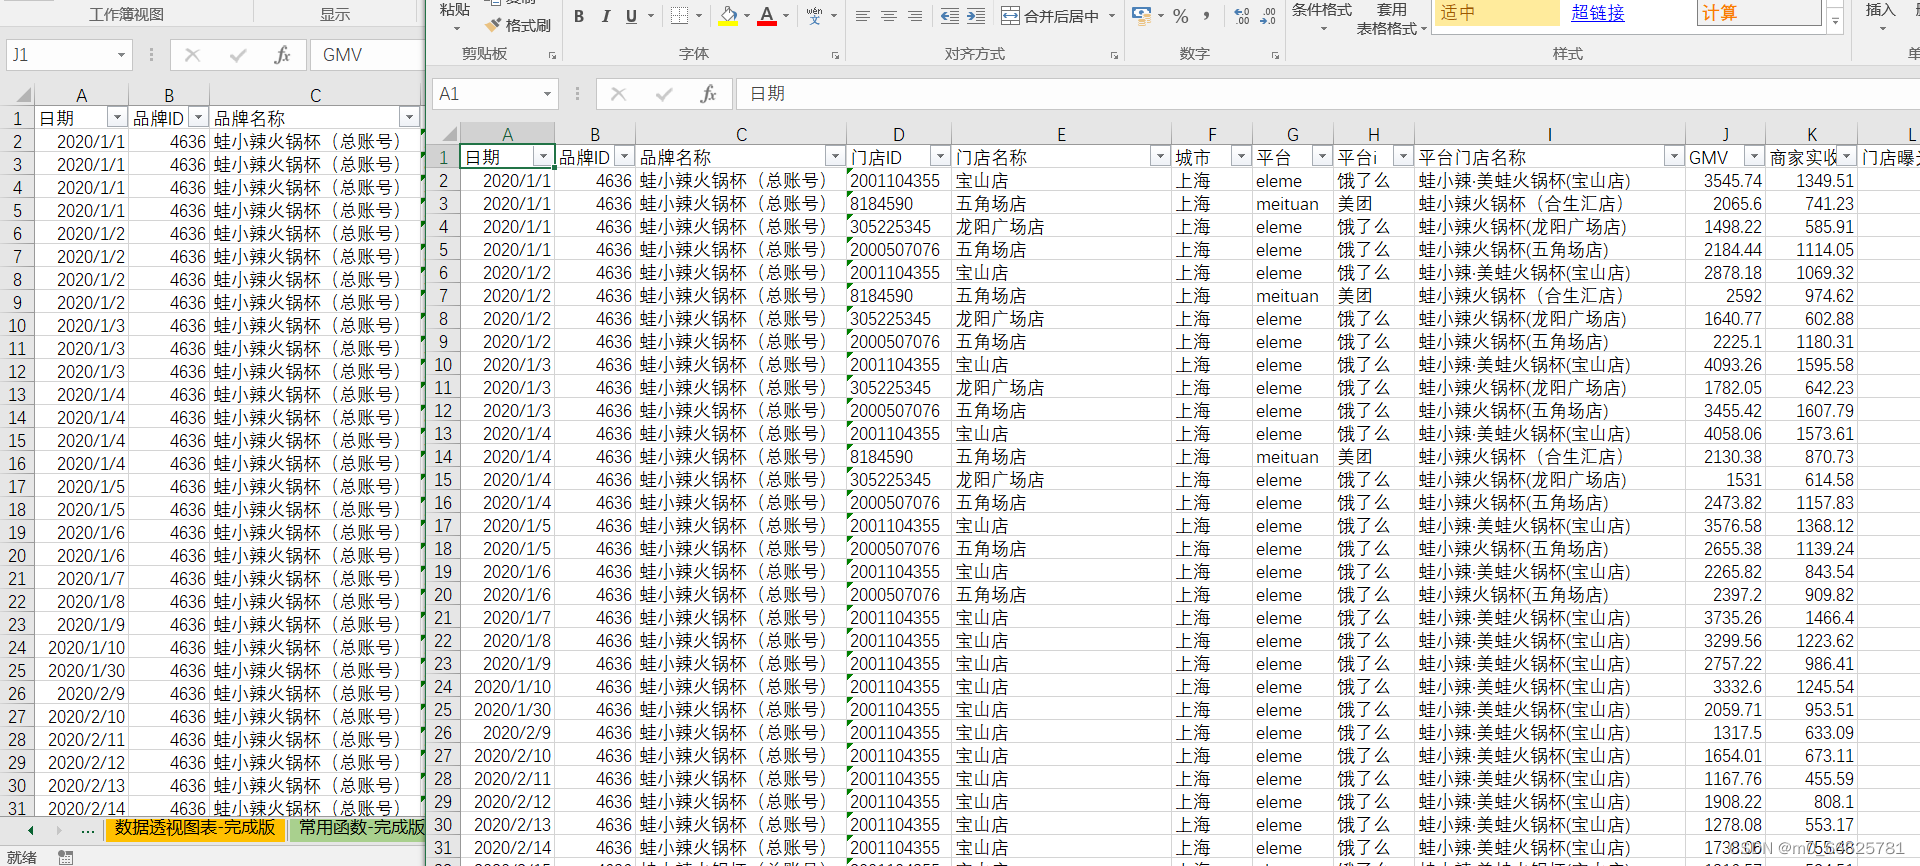Click the front window Name Box showing A1
This screenshot has height=866, width=1920.
pos(495,94)
